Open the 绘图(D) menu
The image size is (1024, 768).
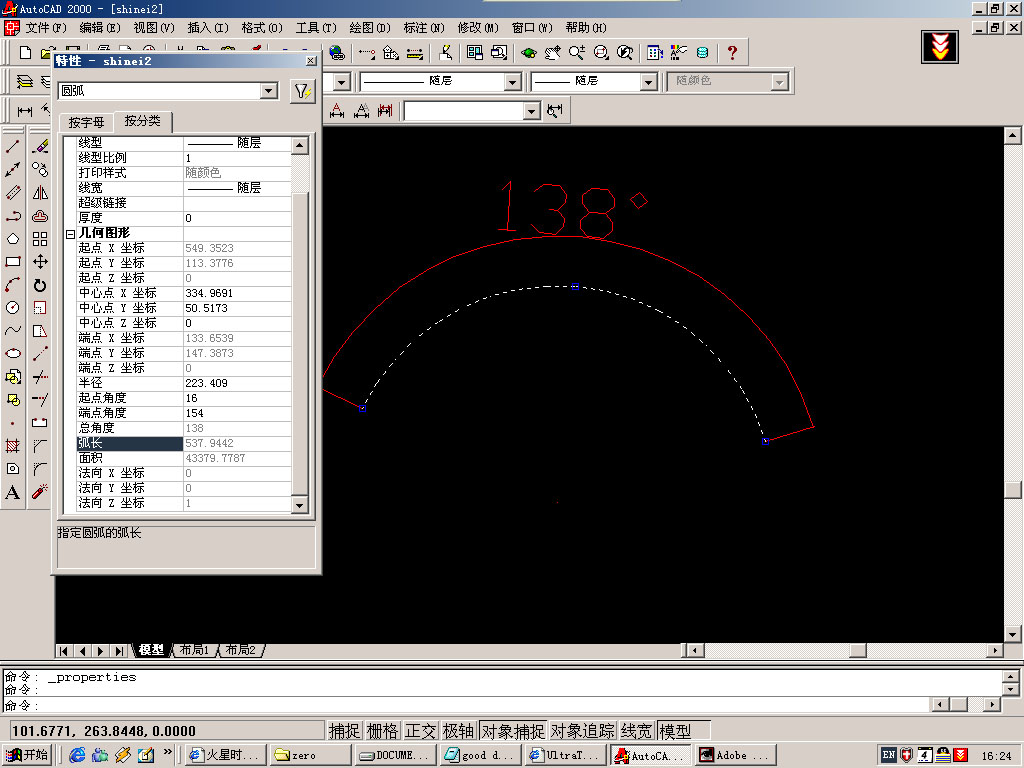370,27
